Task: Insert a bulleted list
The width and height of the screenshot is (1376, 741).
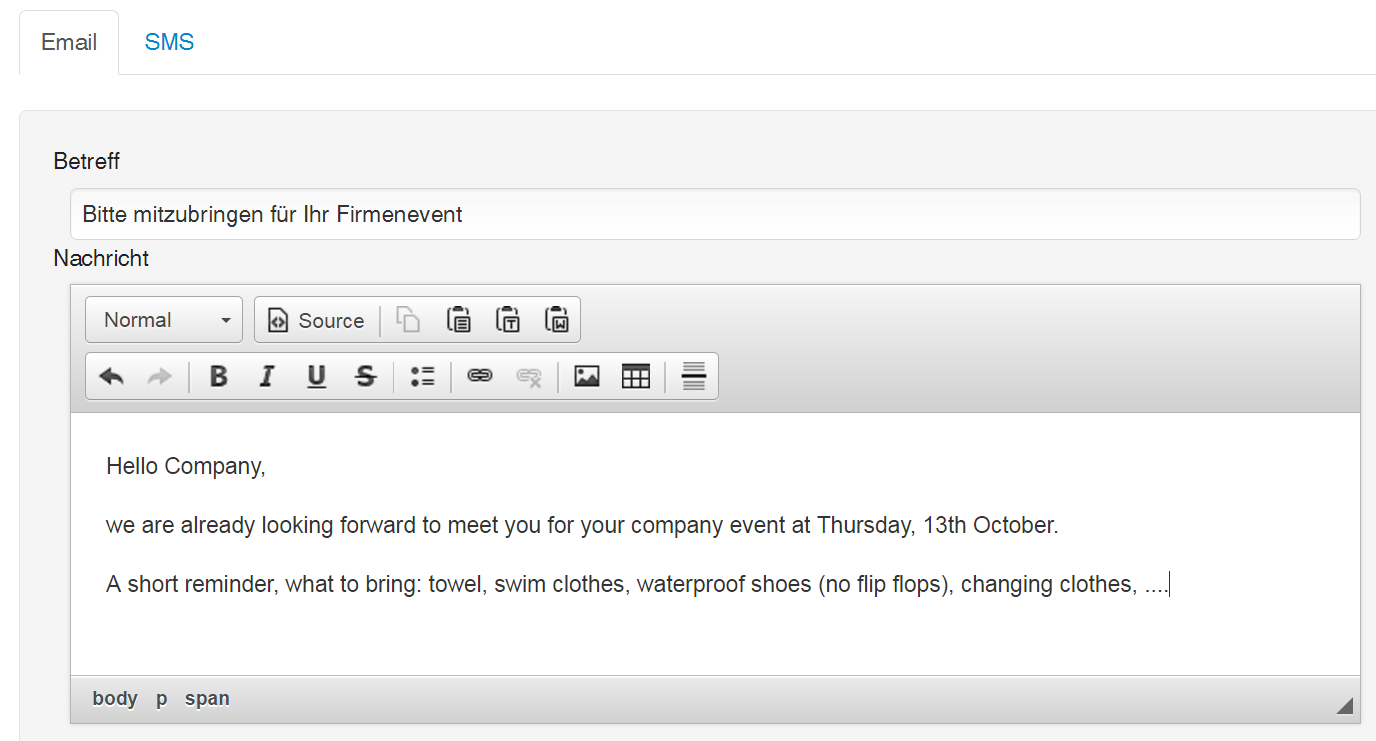Action: coord(423,377)
